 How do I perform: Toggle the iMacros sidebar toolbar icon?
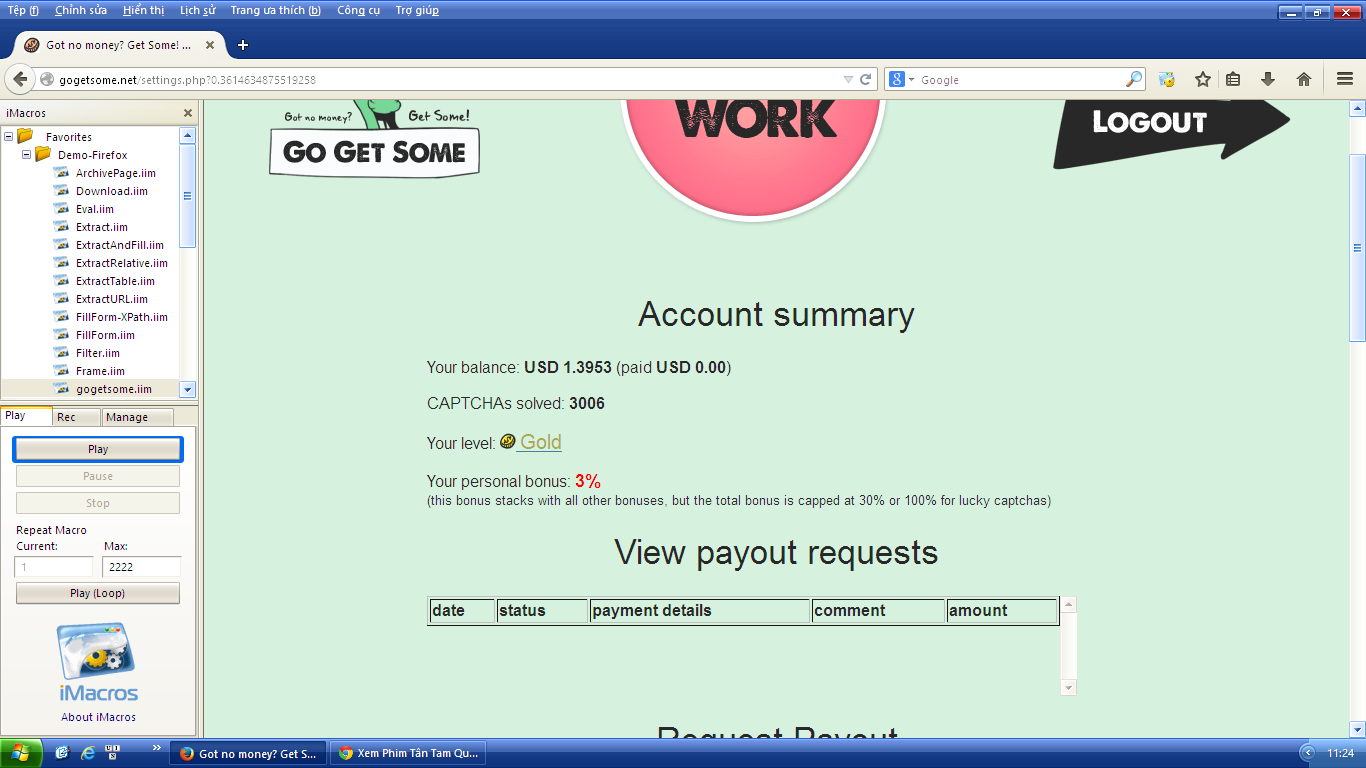(1166, 79)
